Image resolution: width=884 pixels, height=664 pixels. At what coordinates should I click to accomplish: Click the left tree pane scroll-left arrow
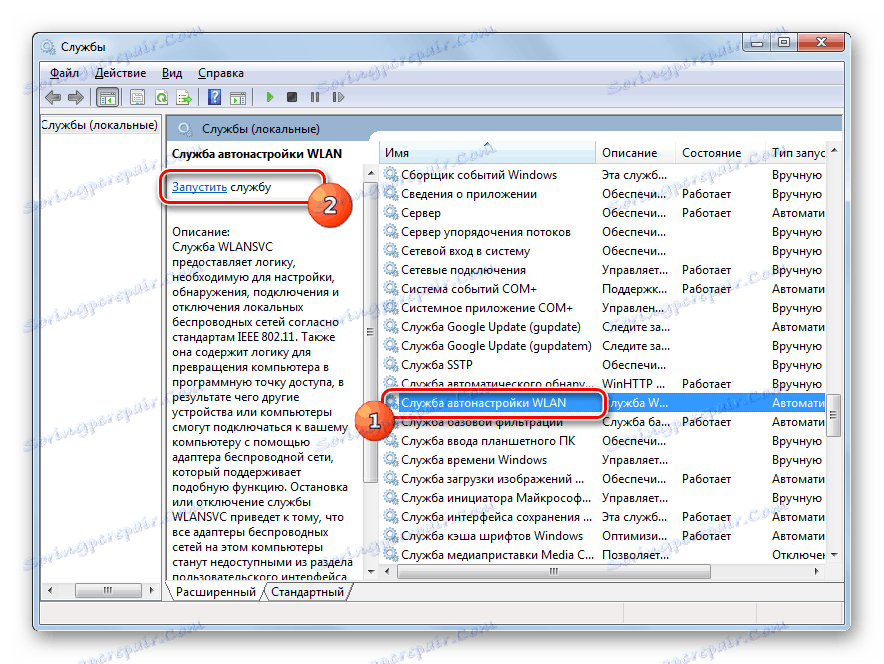(x=51, y=590)
